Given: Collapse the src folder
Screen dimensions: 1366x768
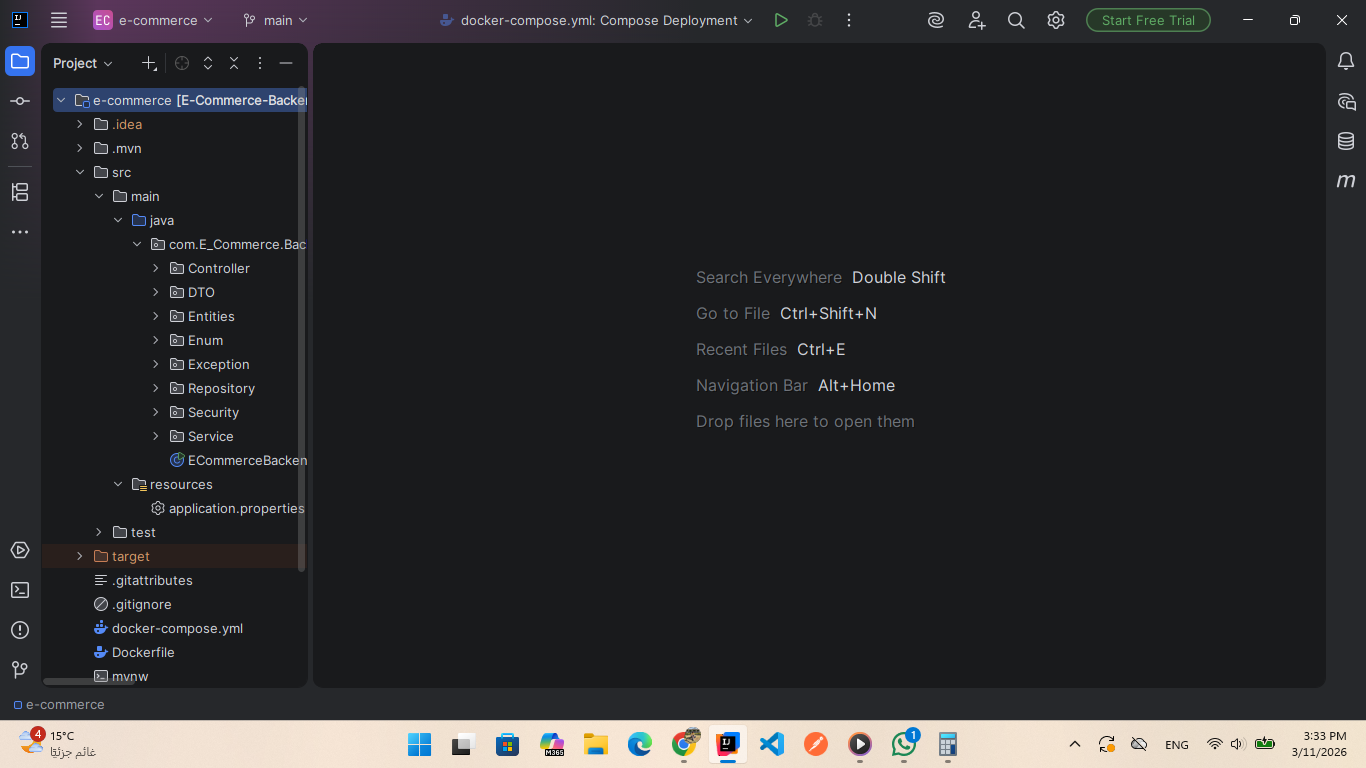Looking at the screenshot, I should coord(80,172).
